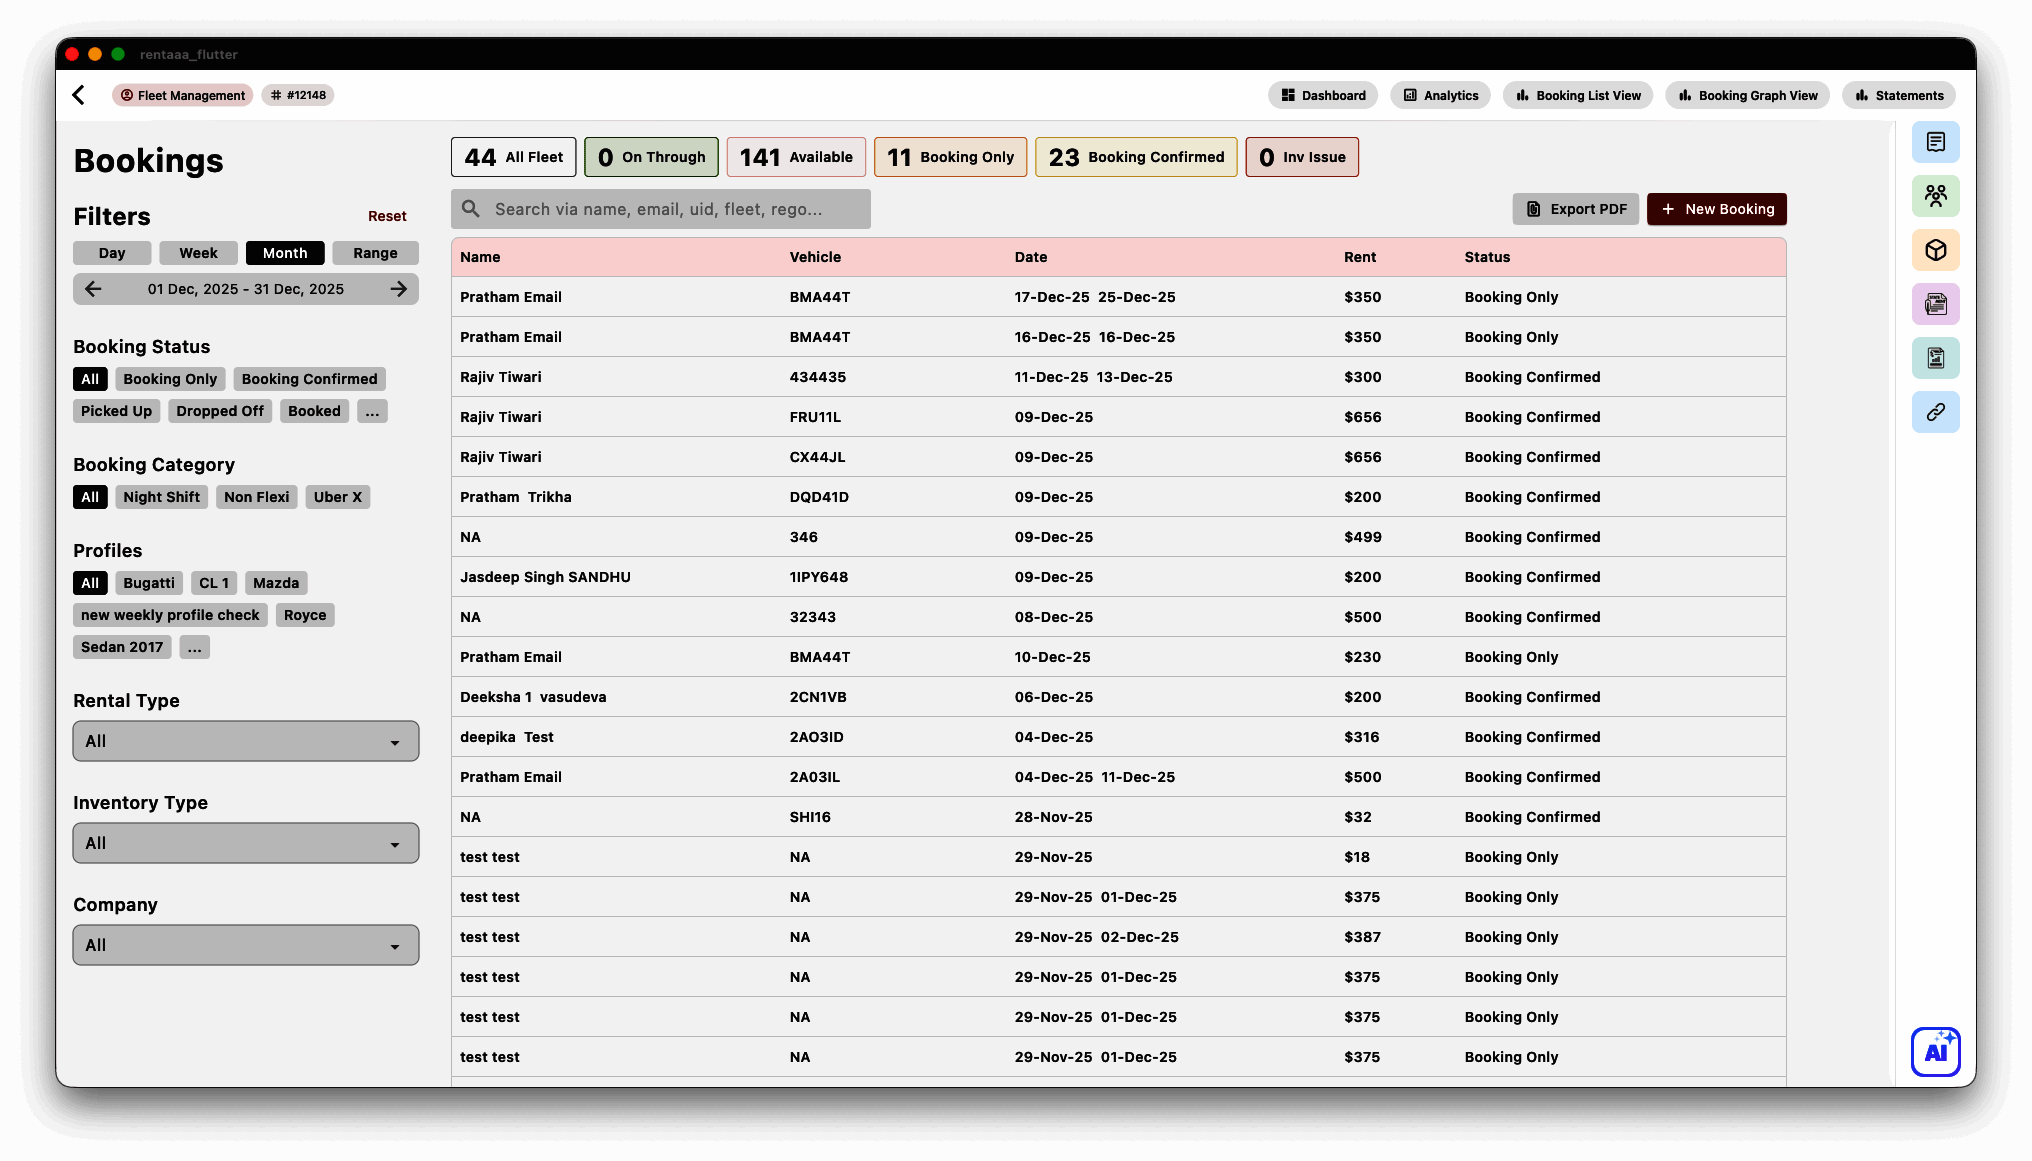
Task: Click the blue chain link icon
Action: (x=1935, y=412)
